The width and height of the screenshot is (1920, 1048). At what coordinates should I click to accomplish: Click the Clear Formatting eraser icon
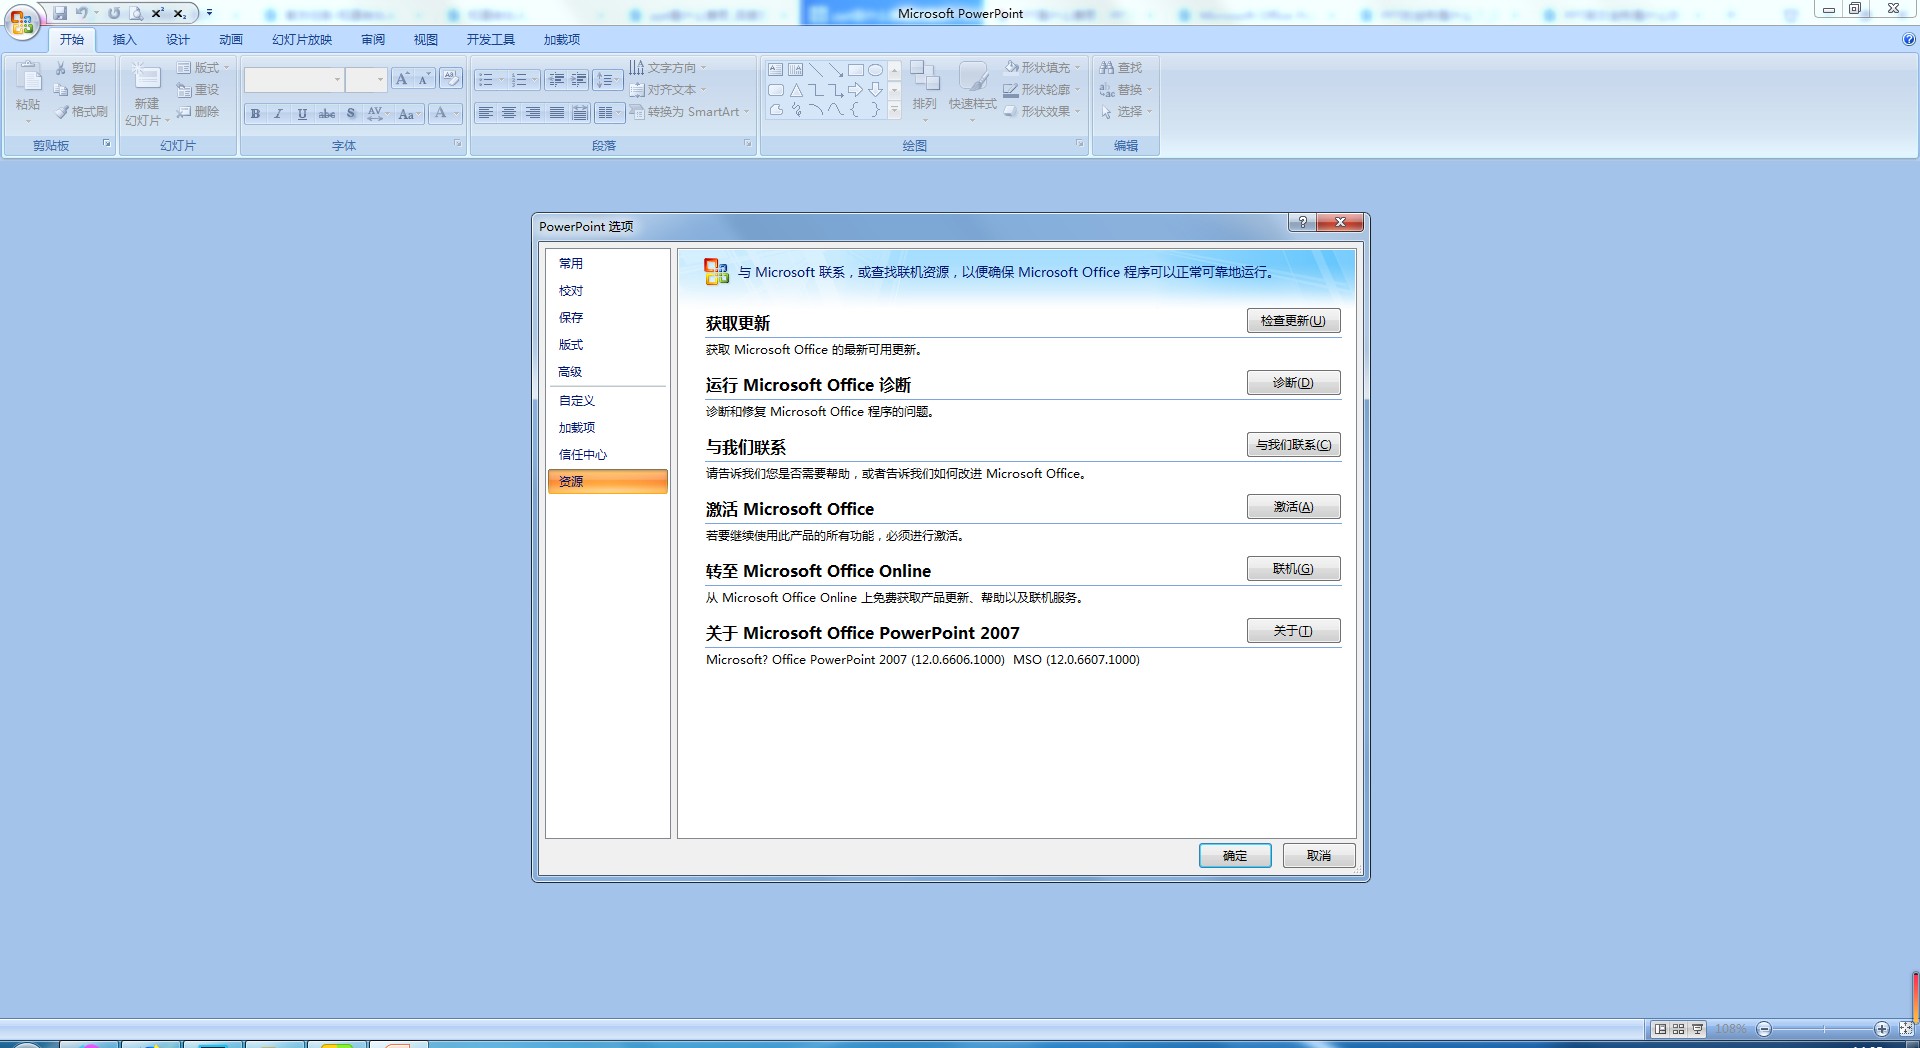point(450,79)
